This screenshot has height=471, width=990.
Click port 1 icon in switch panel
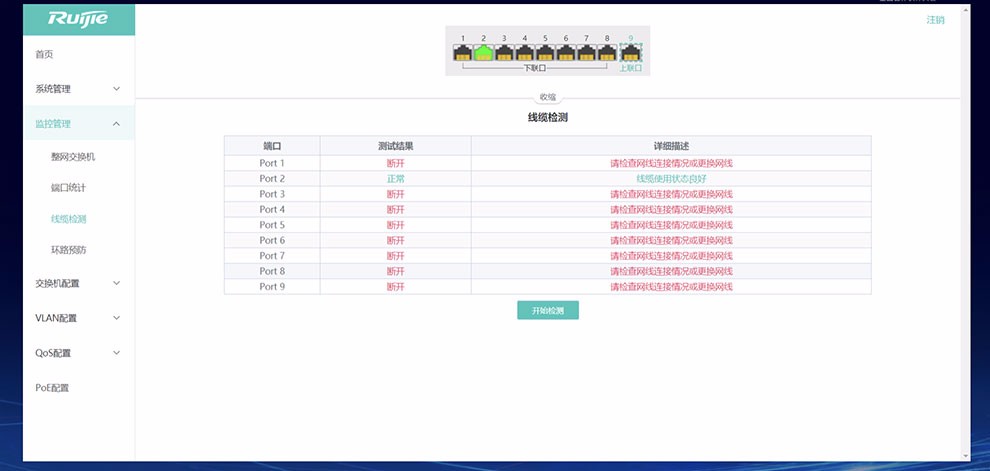click(x=463, y=53)
